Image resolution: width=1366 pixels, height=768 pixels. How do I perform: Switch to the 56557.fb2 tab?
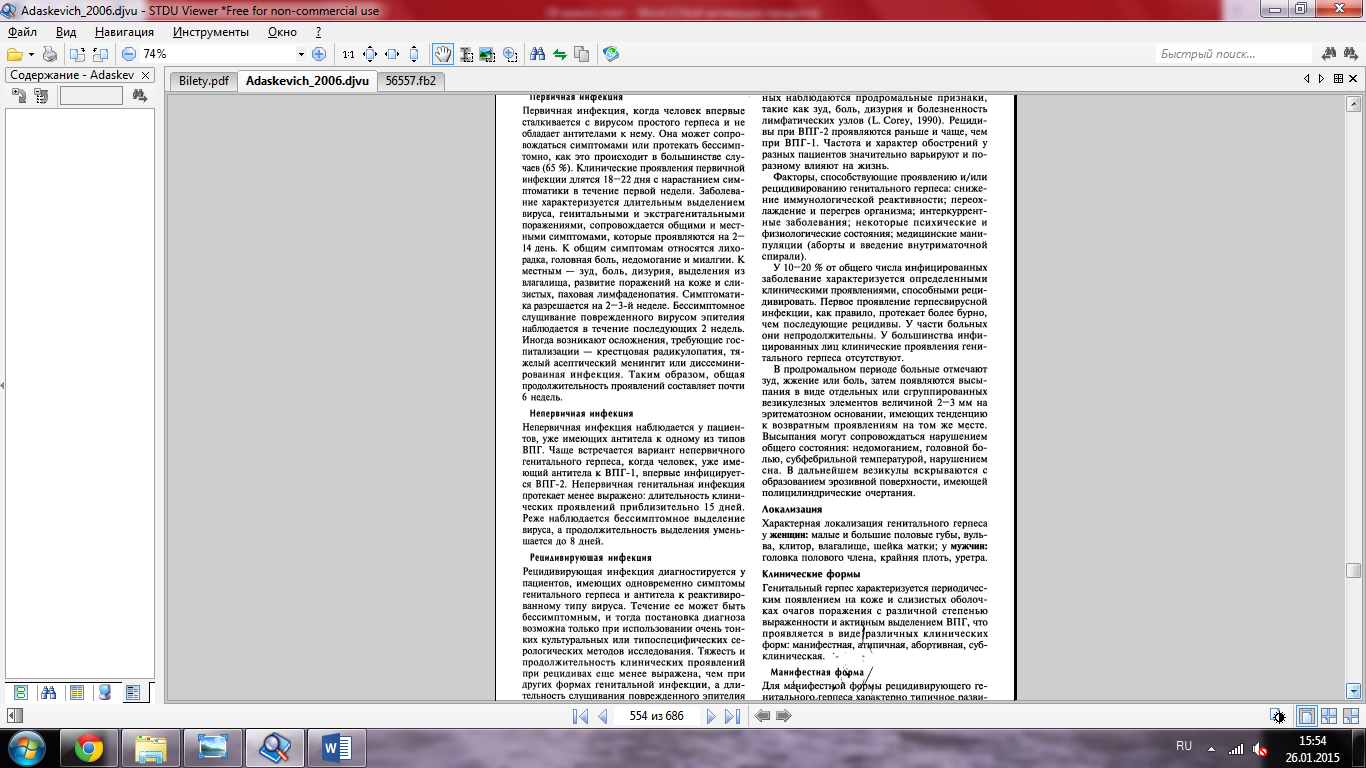[412, 81]
